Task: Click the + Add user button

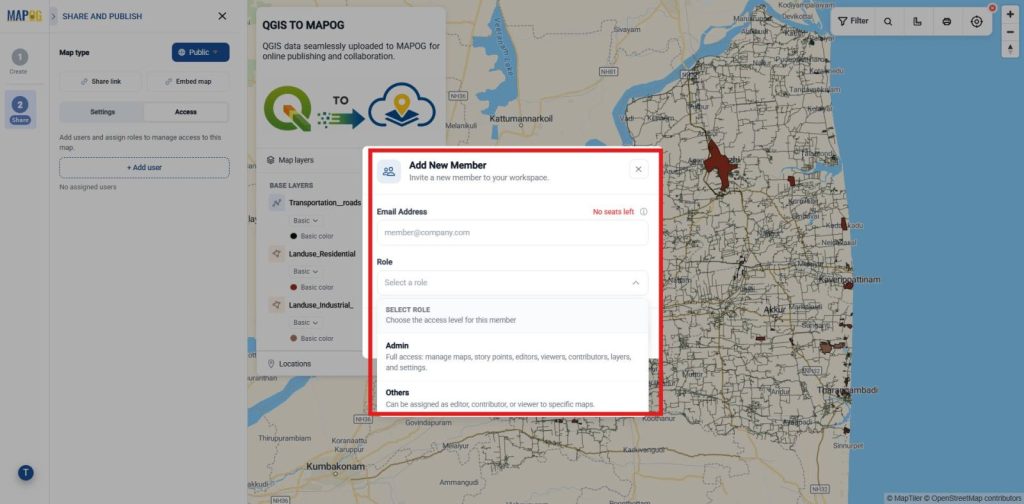Action: point(144,168)
